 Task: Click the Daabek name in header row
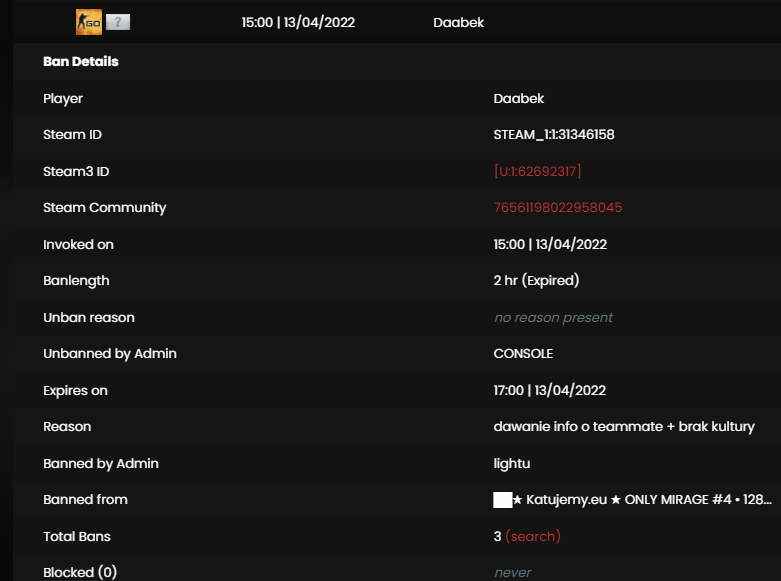pyautogui.click(x=458, y=22)
